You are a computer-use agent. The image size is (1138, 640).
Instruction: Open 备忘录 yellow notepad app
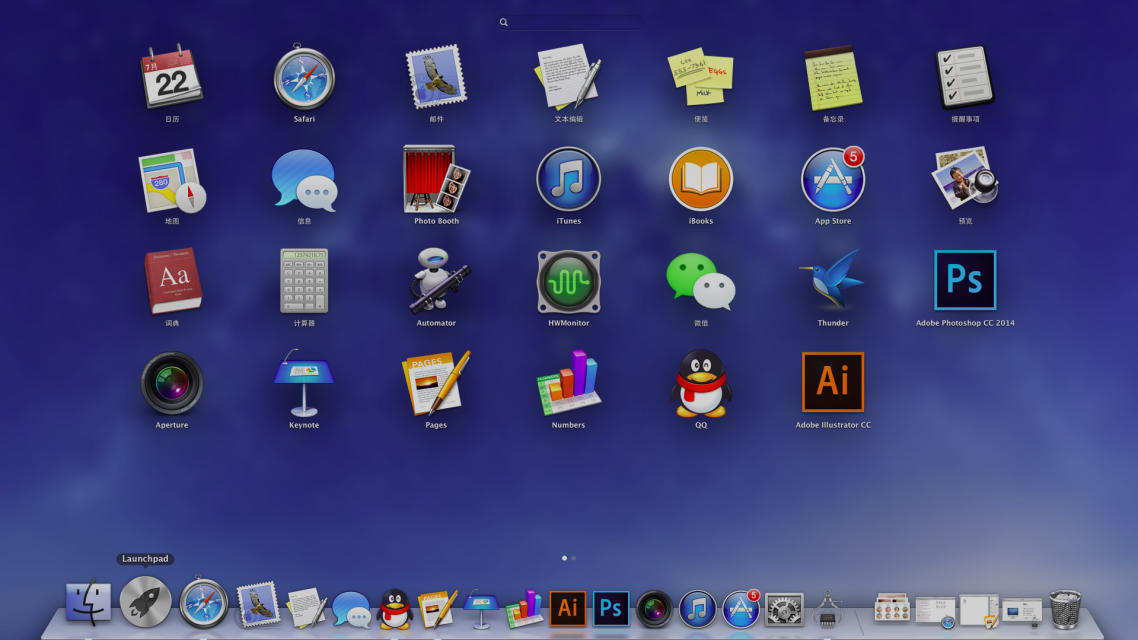[x=833, y=77]
